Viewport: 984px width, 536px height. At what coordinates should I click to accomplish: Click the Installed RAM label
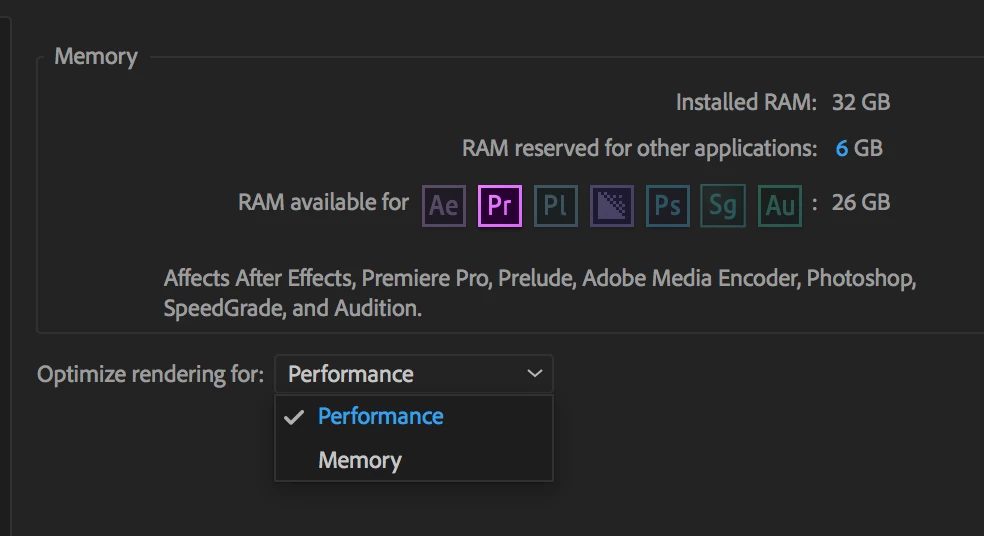(746, 102)
